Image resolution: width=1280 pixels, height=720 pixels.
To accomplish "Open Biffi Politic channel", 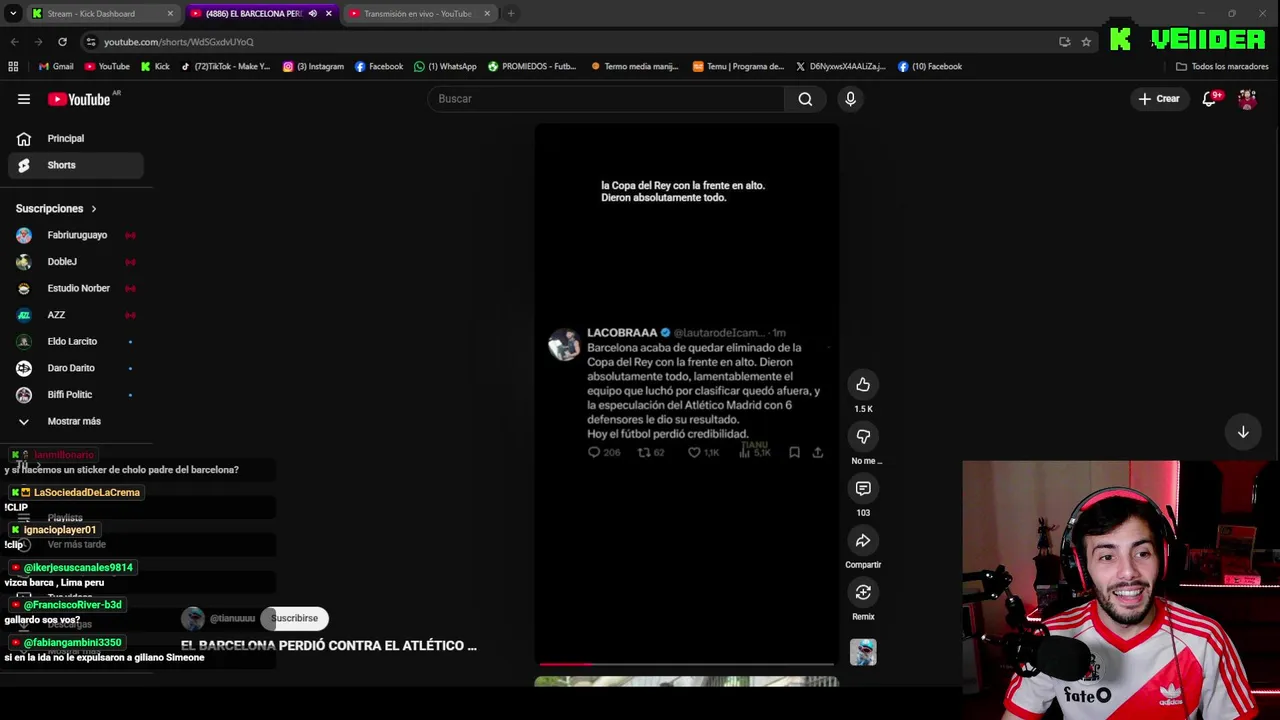I will coord(75,394).
